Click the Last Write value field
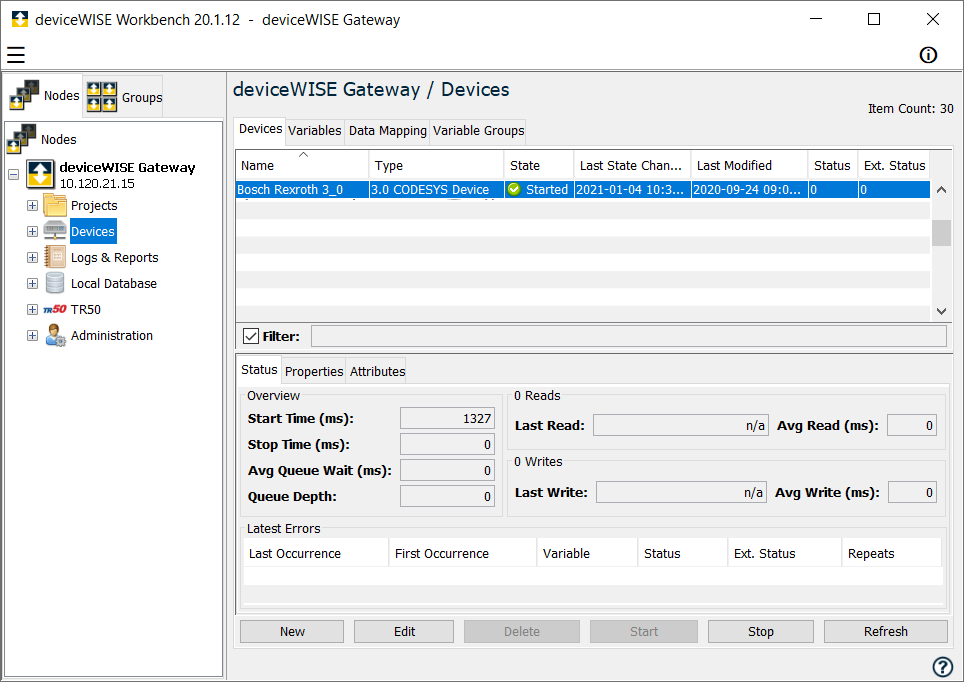Image resolution: width=964 pixels, height=682 pixels. [x=681, y=492]
